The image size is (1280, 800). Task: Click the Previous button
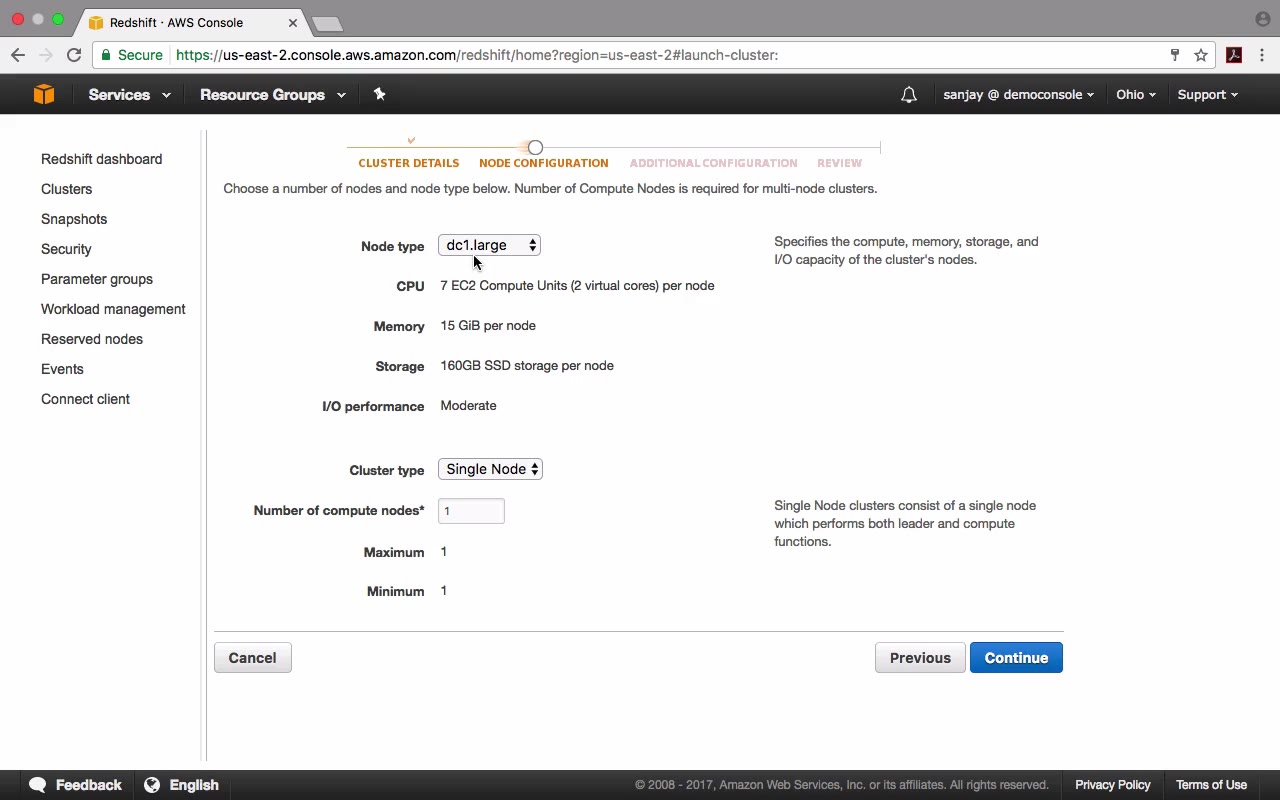tap(920, 658)
